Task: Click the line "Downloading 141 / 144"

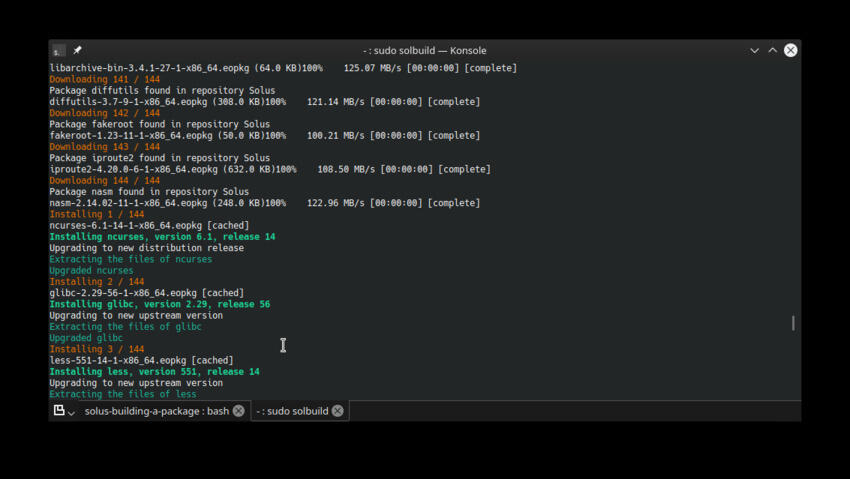Action: pyautogui.click(x=105, y=79)
